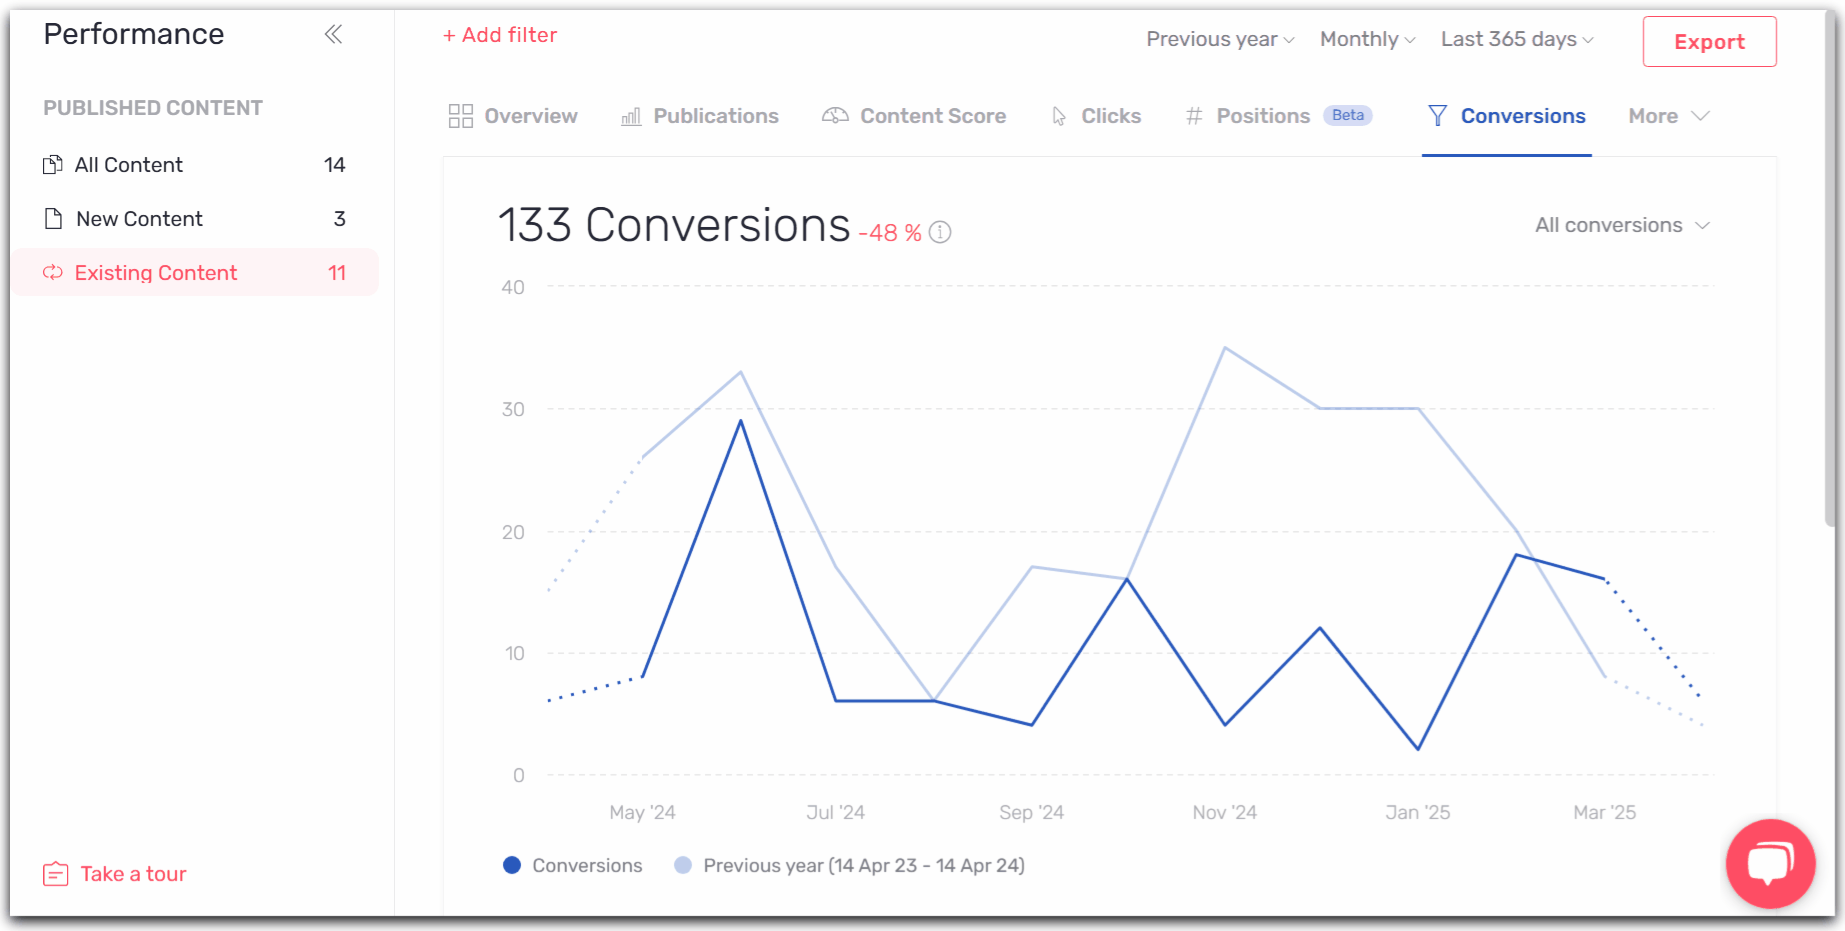Viewport: 1845px width, 931px height.
Task: Toggle the Previous year legend series dot
Action: [x=683, y=865]
